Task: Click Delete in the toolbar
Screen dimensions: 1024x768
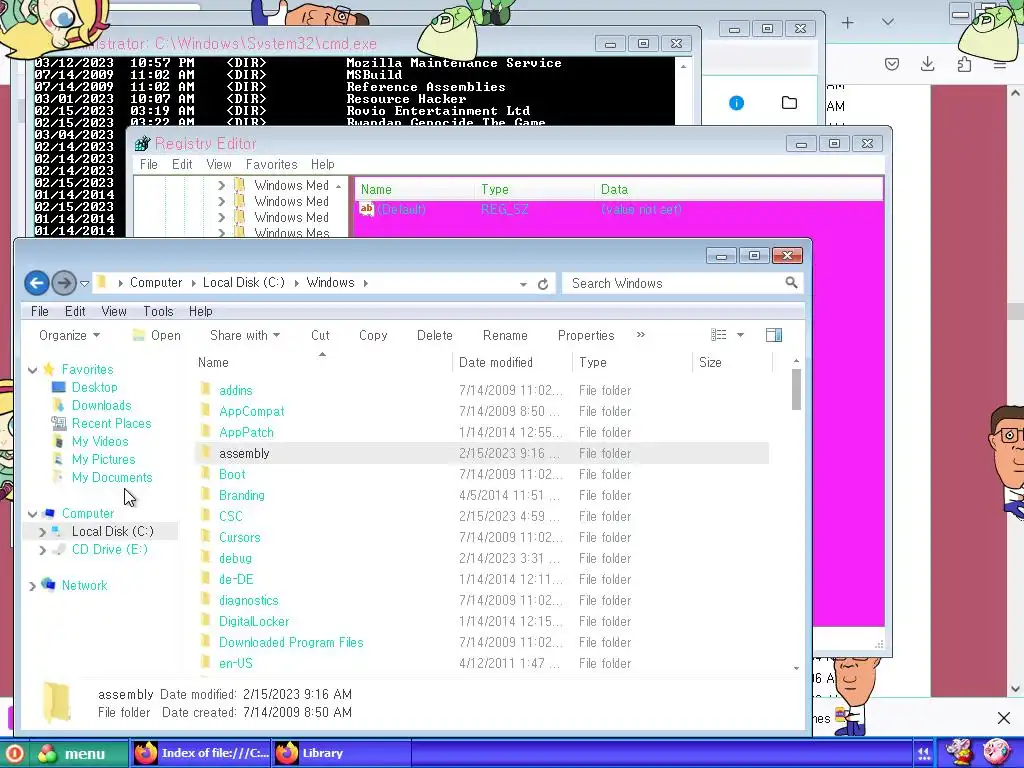Action: click(434, 335)
